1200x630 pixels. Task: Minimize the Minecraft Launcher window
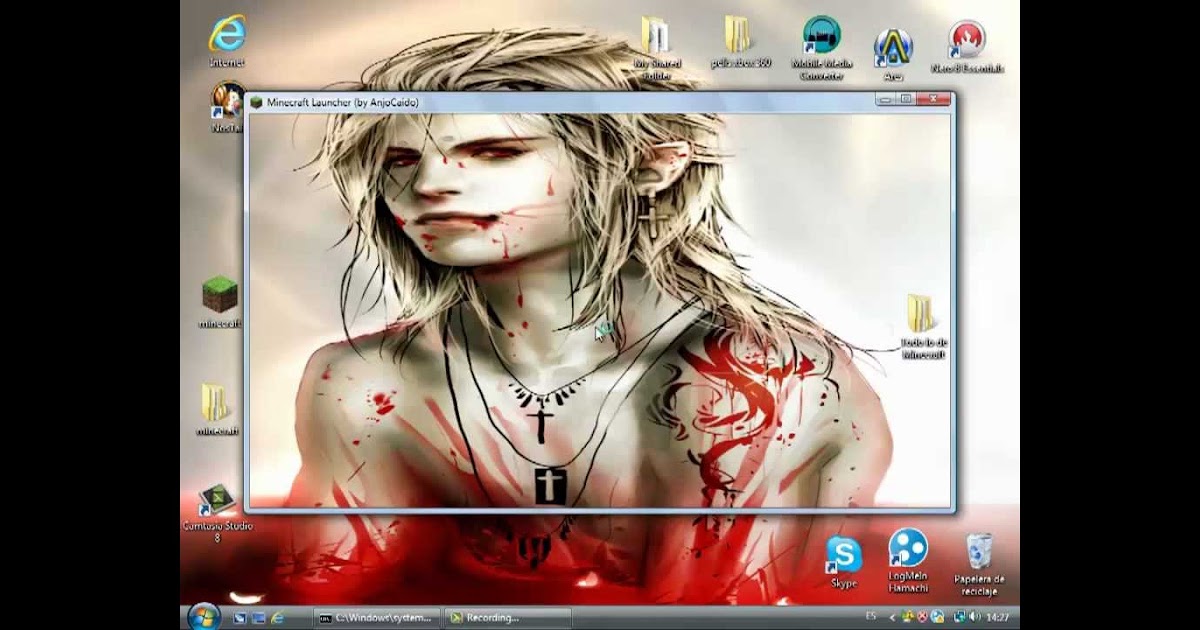[x=886, y=99]
